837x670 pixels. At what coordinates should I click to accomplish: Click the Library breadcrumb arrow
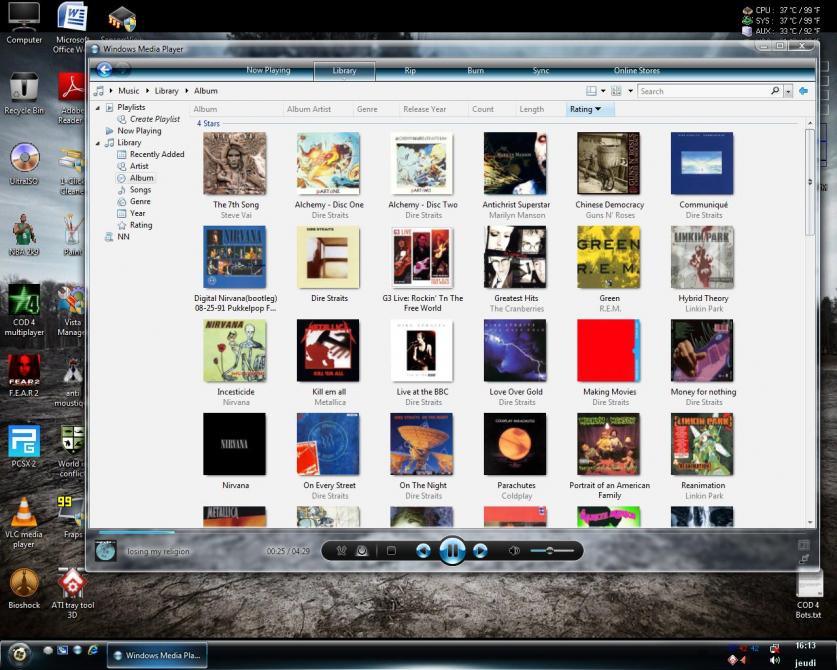coord(147,91)
